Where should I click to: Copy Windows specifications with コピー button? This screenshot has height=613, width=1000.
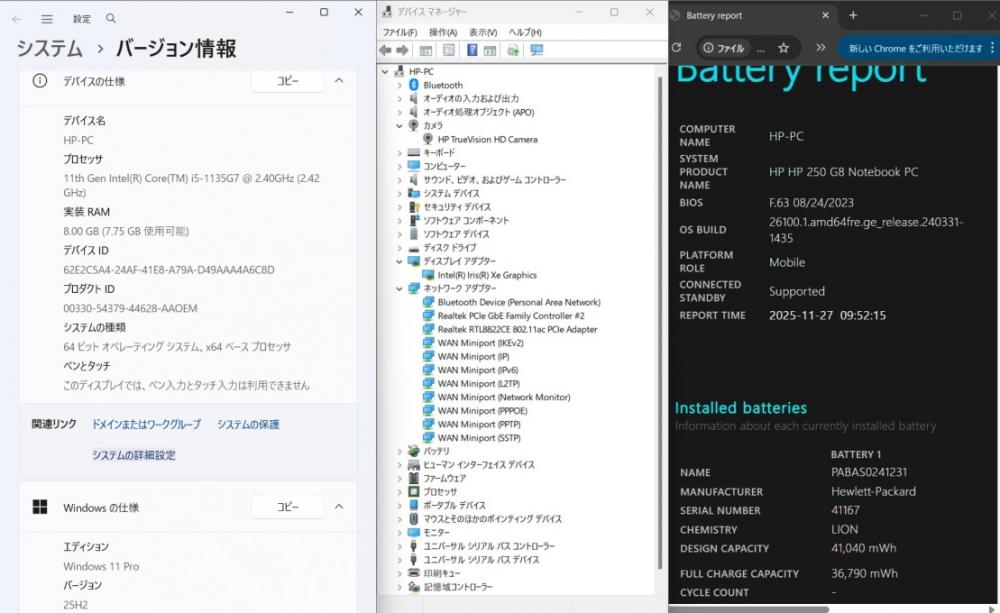point(287,507)
